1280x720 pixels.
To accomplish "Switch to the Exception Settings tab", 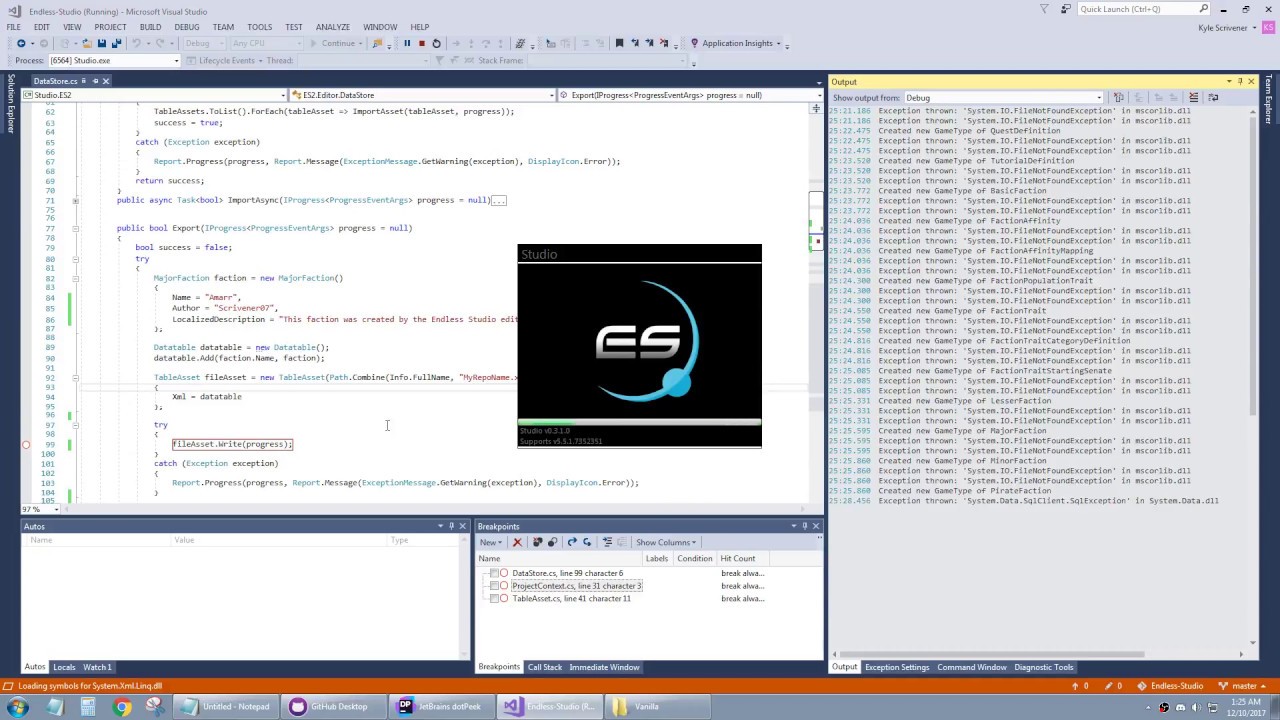I will (897, 667).
